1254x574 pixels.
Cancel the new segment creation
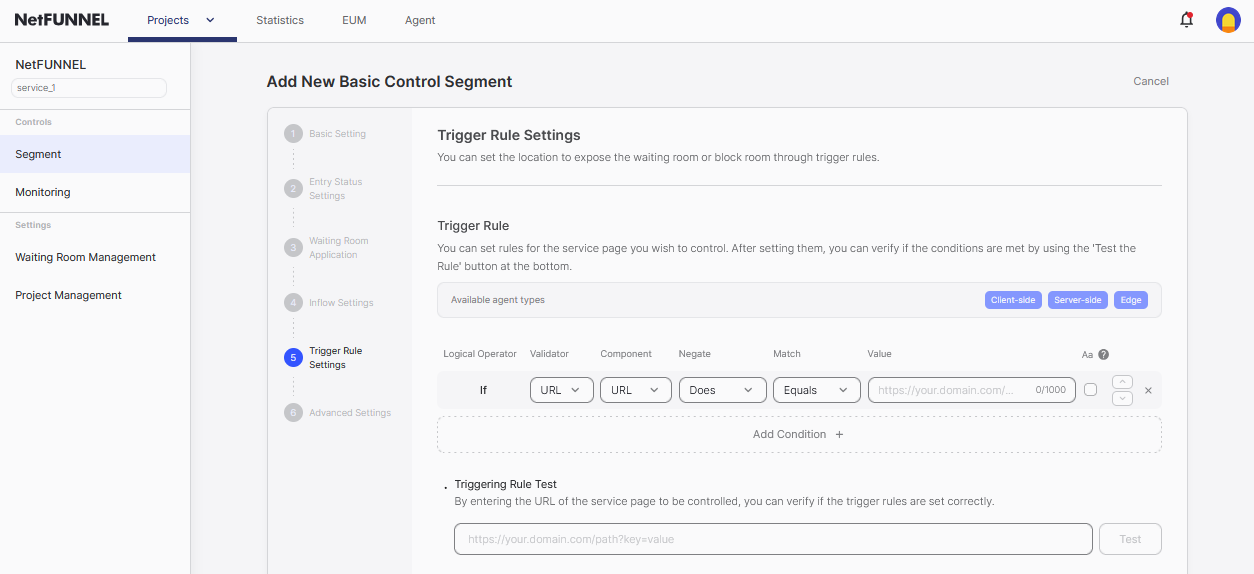[x=1150, y=81]
